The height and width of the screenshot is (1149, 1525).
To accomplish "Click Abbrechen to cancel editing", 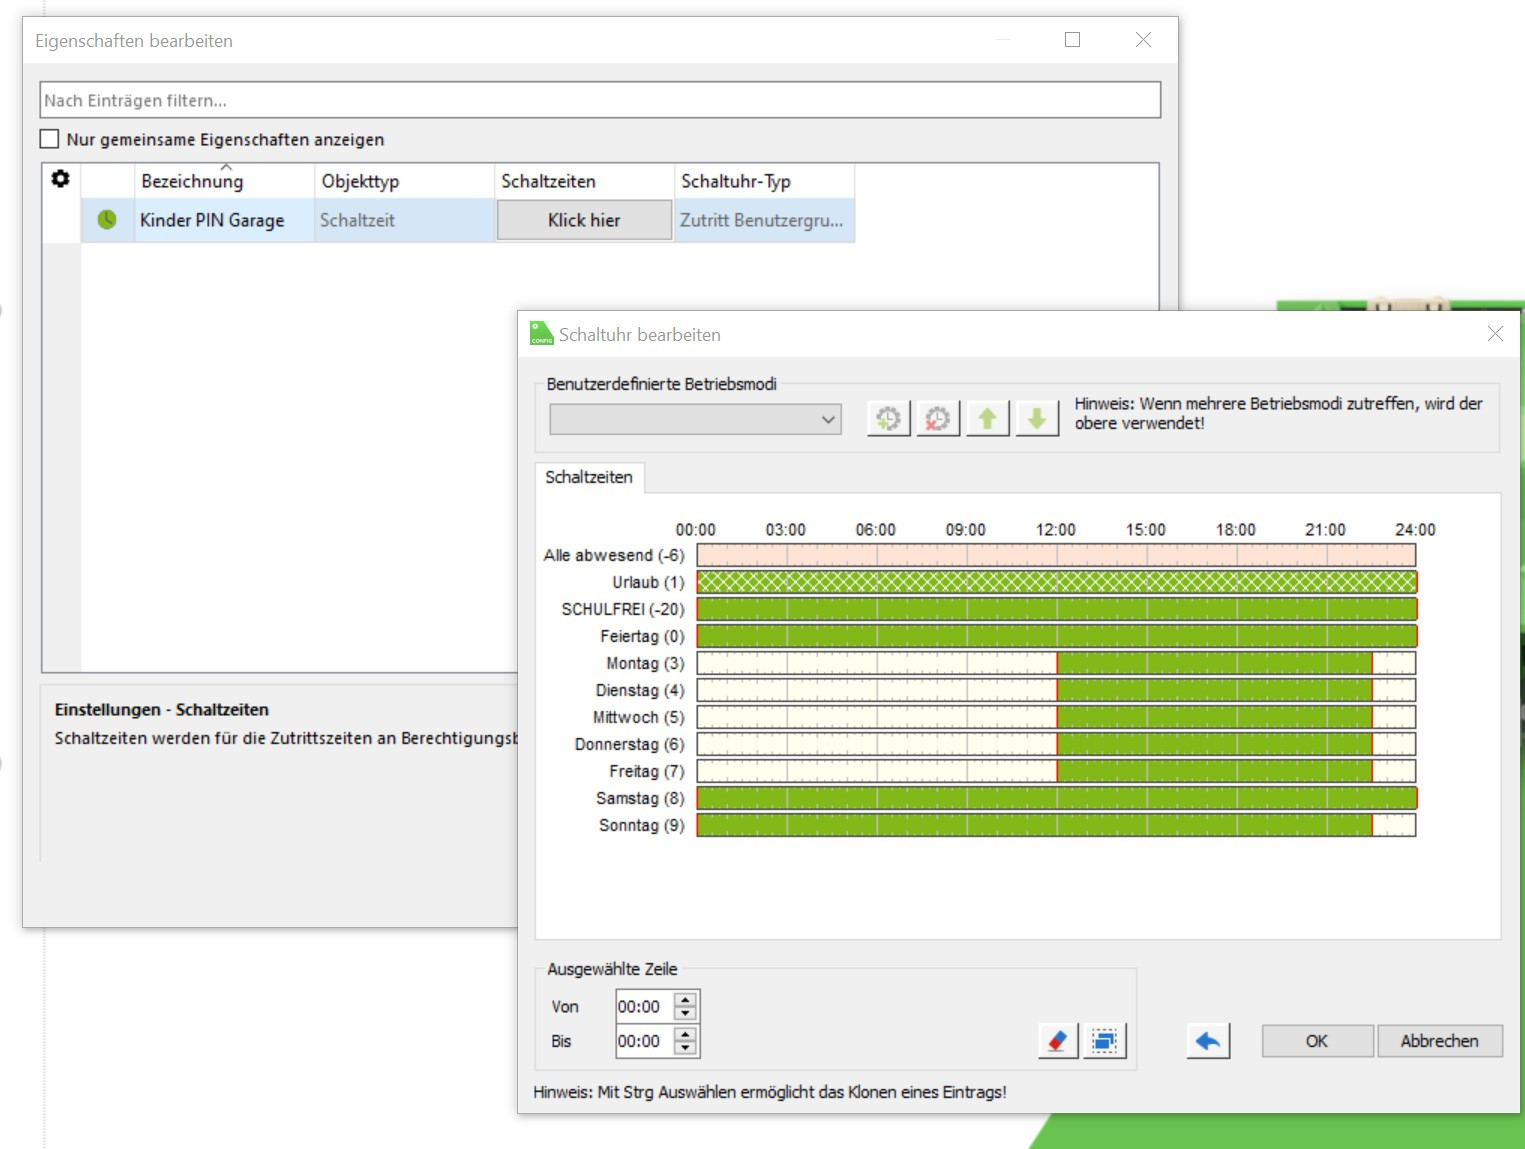I will point(1439,1041).
